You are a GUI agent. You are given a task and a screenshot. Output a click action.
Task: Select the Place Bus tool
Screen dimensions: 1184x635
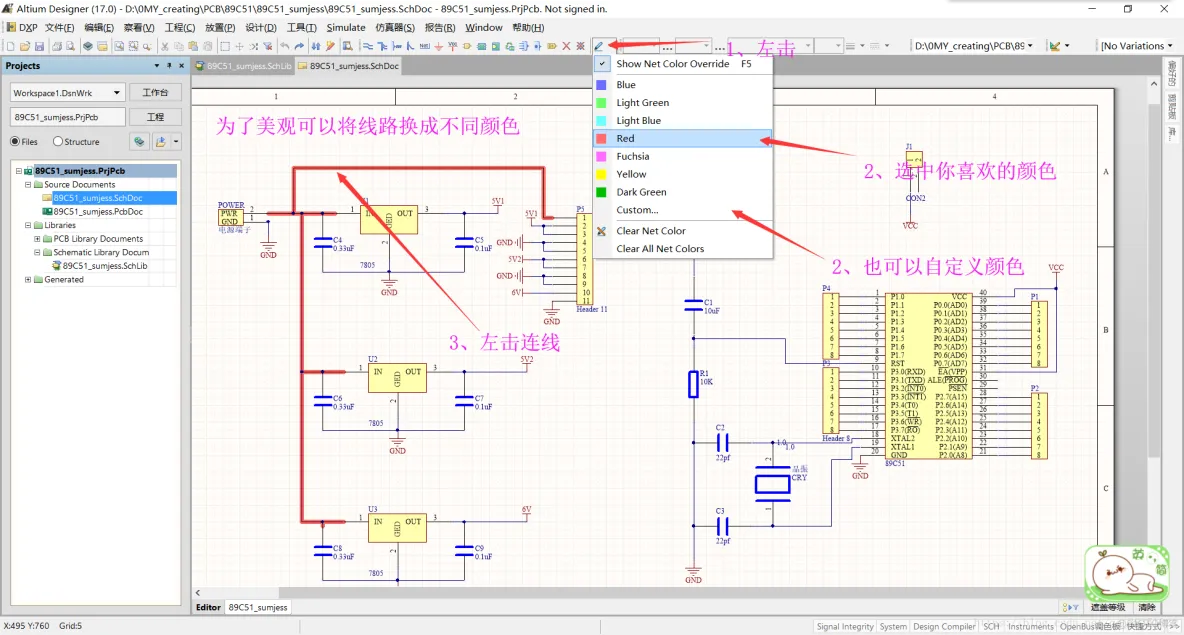coord(382,46)
